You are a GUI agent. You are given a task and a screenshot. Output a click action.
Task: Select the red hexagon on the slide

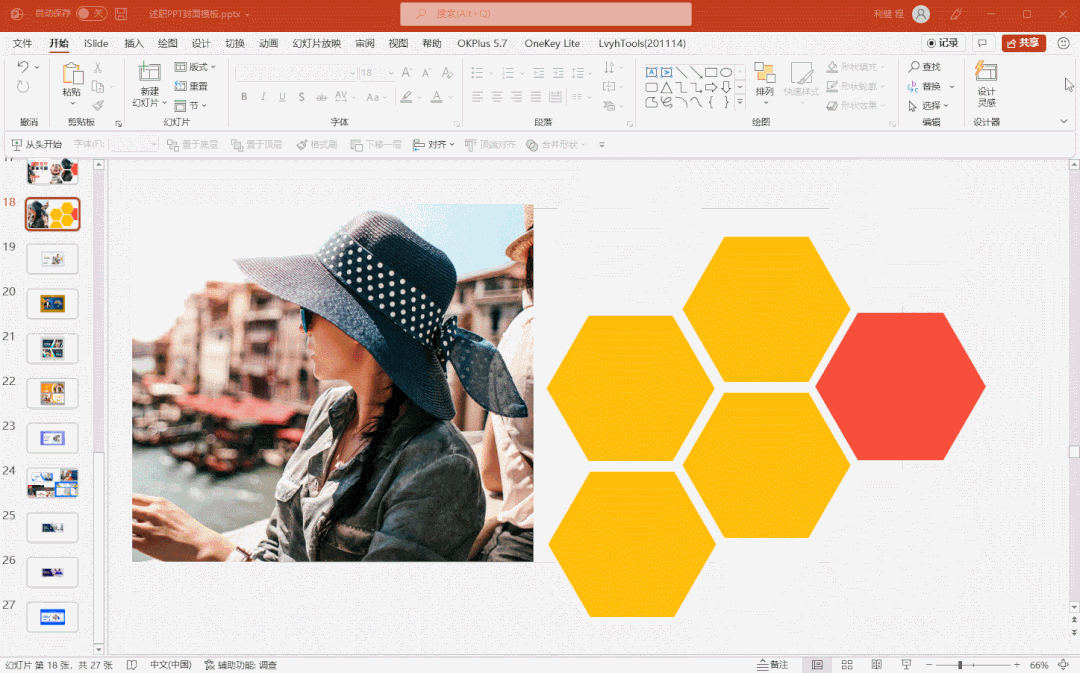tap(901, 386)
